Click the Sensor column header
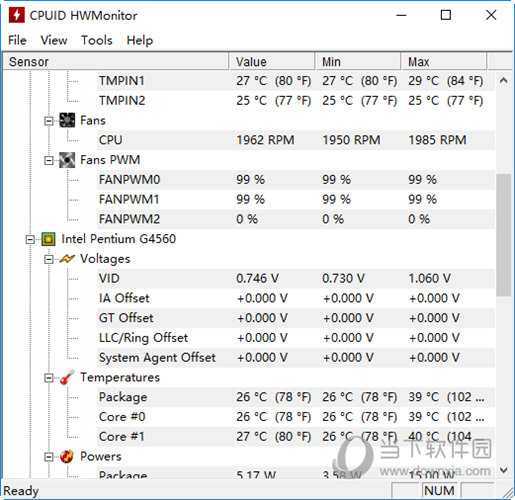 click(116, 62)
